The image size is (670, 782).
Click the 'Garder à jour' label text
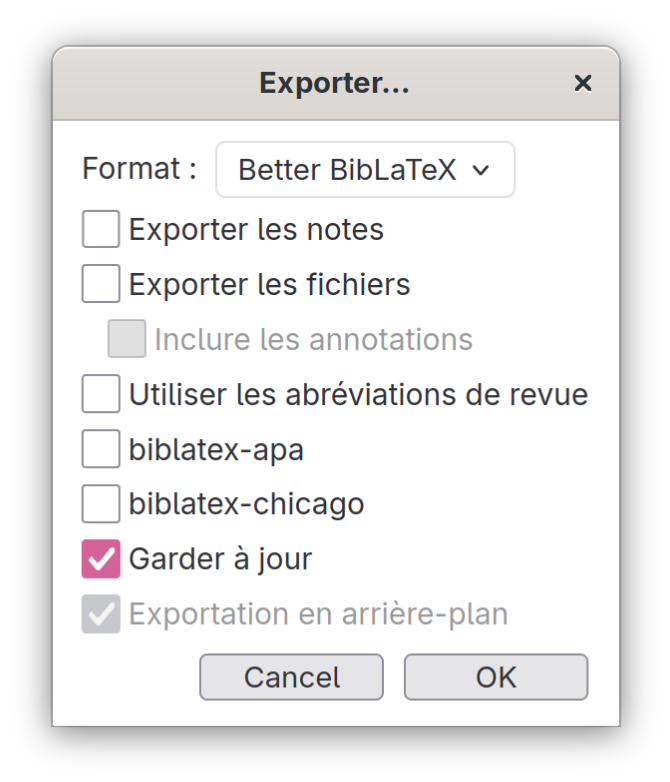coord(221,559)
